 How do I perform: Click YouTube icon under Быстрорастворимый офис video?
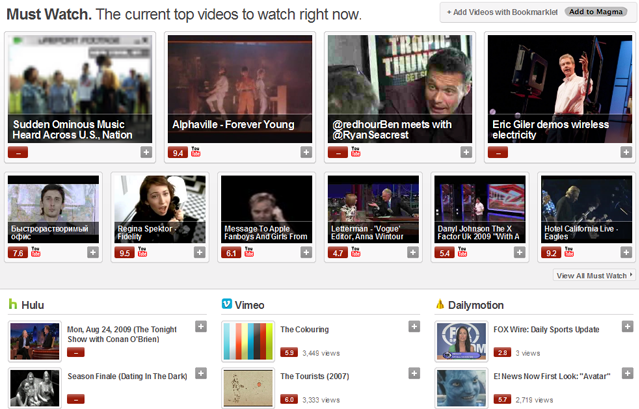pos(35,252)
